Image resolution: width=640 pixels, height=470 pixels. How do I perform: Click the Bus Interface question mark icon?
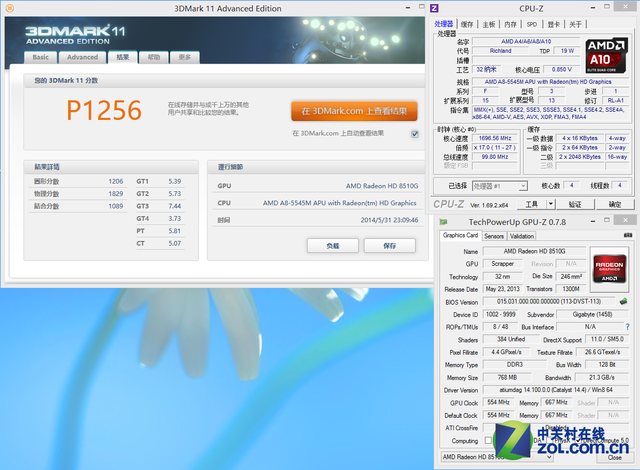(627, 327)
